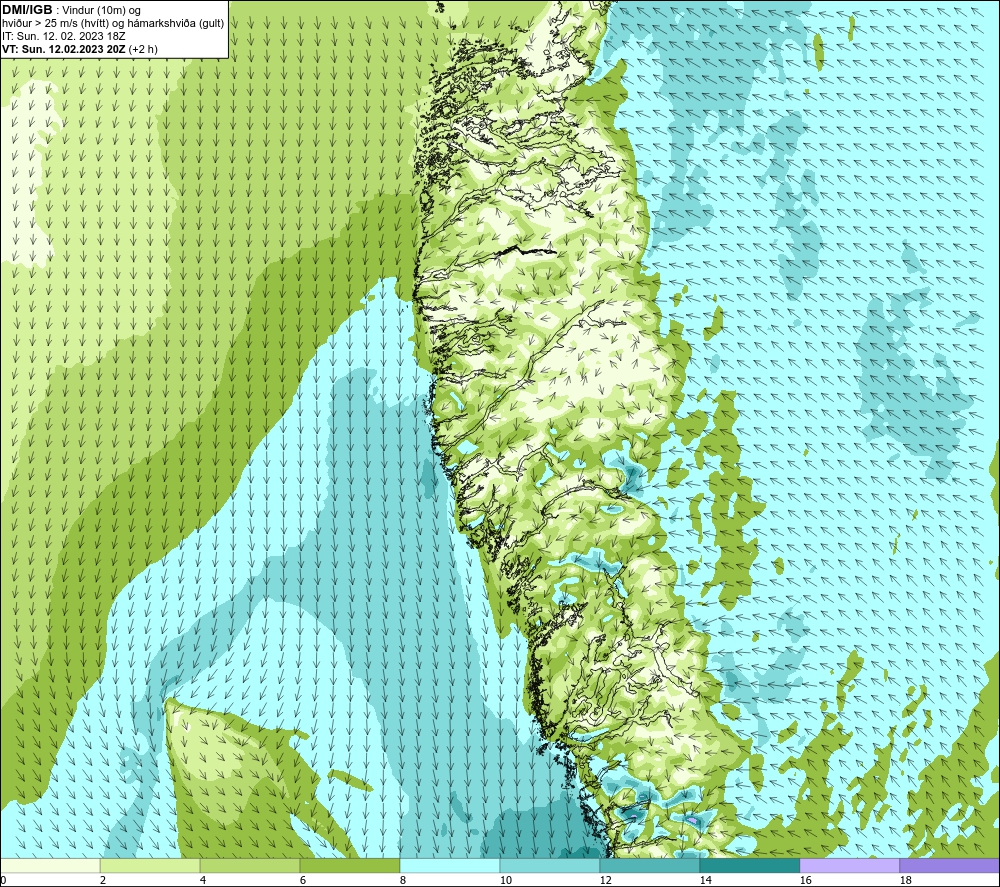Click the '18' label on the wind scale
Screen dimensions: 1000x887
pyautogui.click(x=905, y=881)
